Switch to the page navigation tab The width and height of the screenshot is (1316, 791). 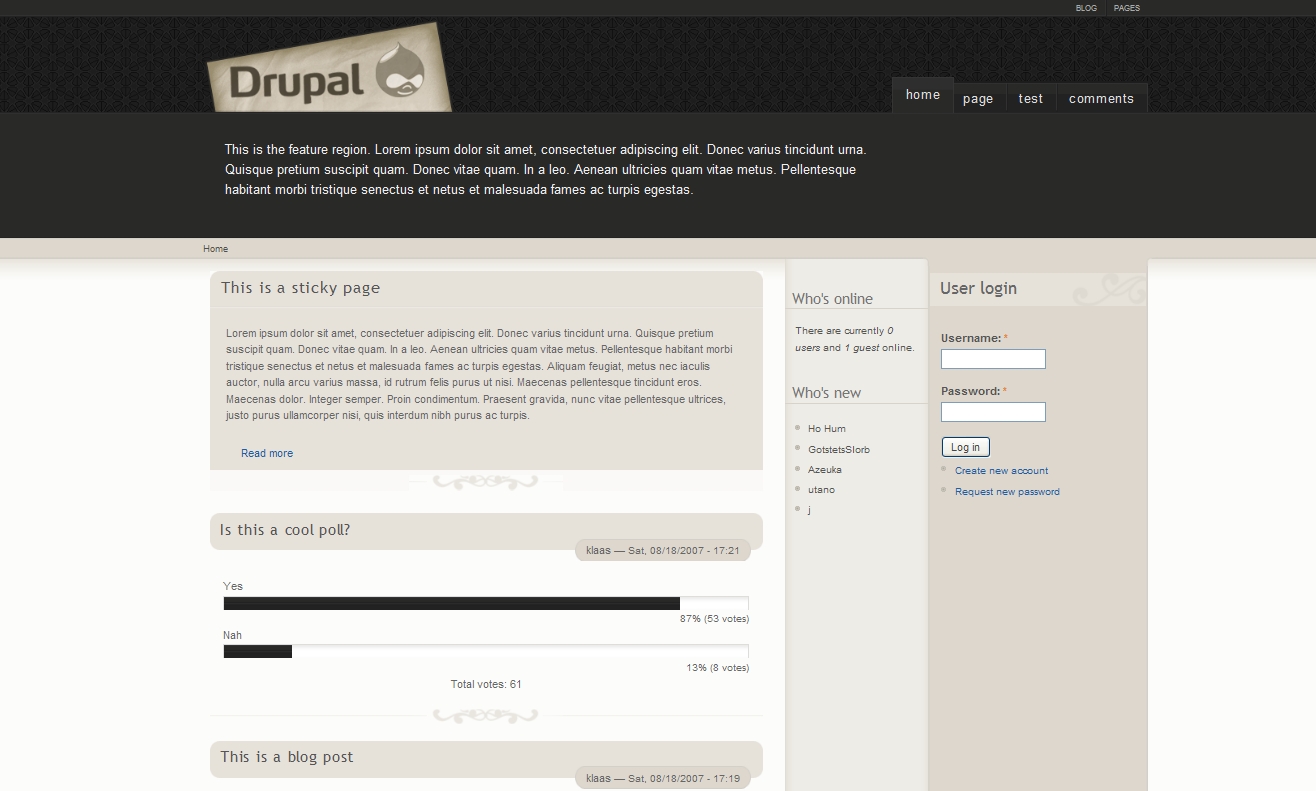pyautogui.click(x=978, y=98)
